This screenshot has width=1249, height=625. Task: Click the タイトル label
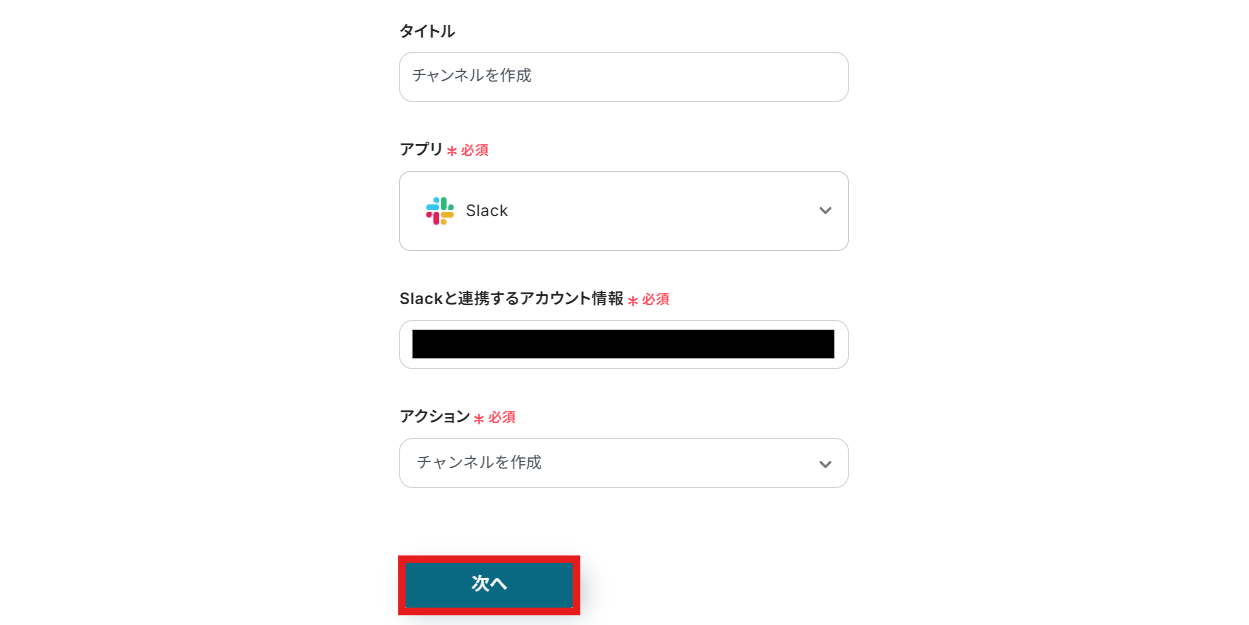tap(427, 31)
